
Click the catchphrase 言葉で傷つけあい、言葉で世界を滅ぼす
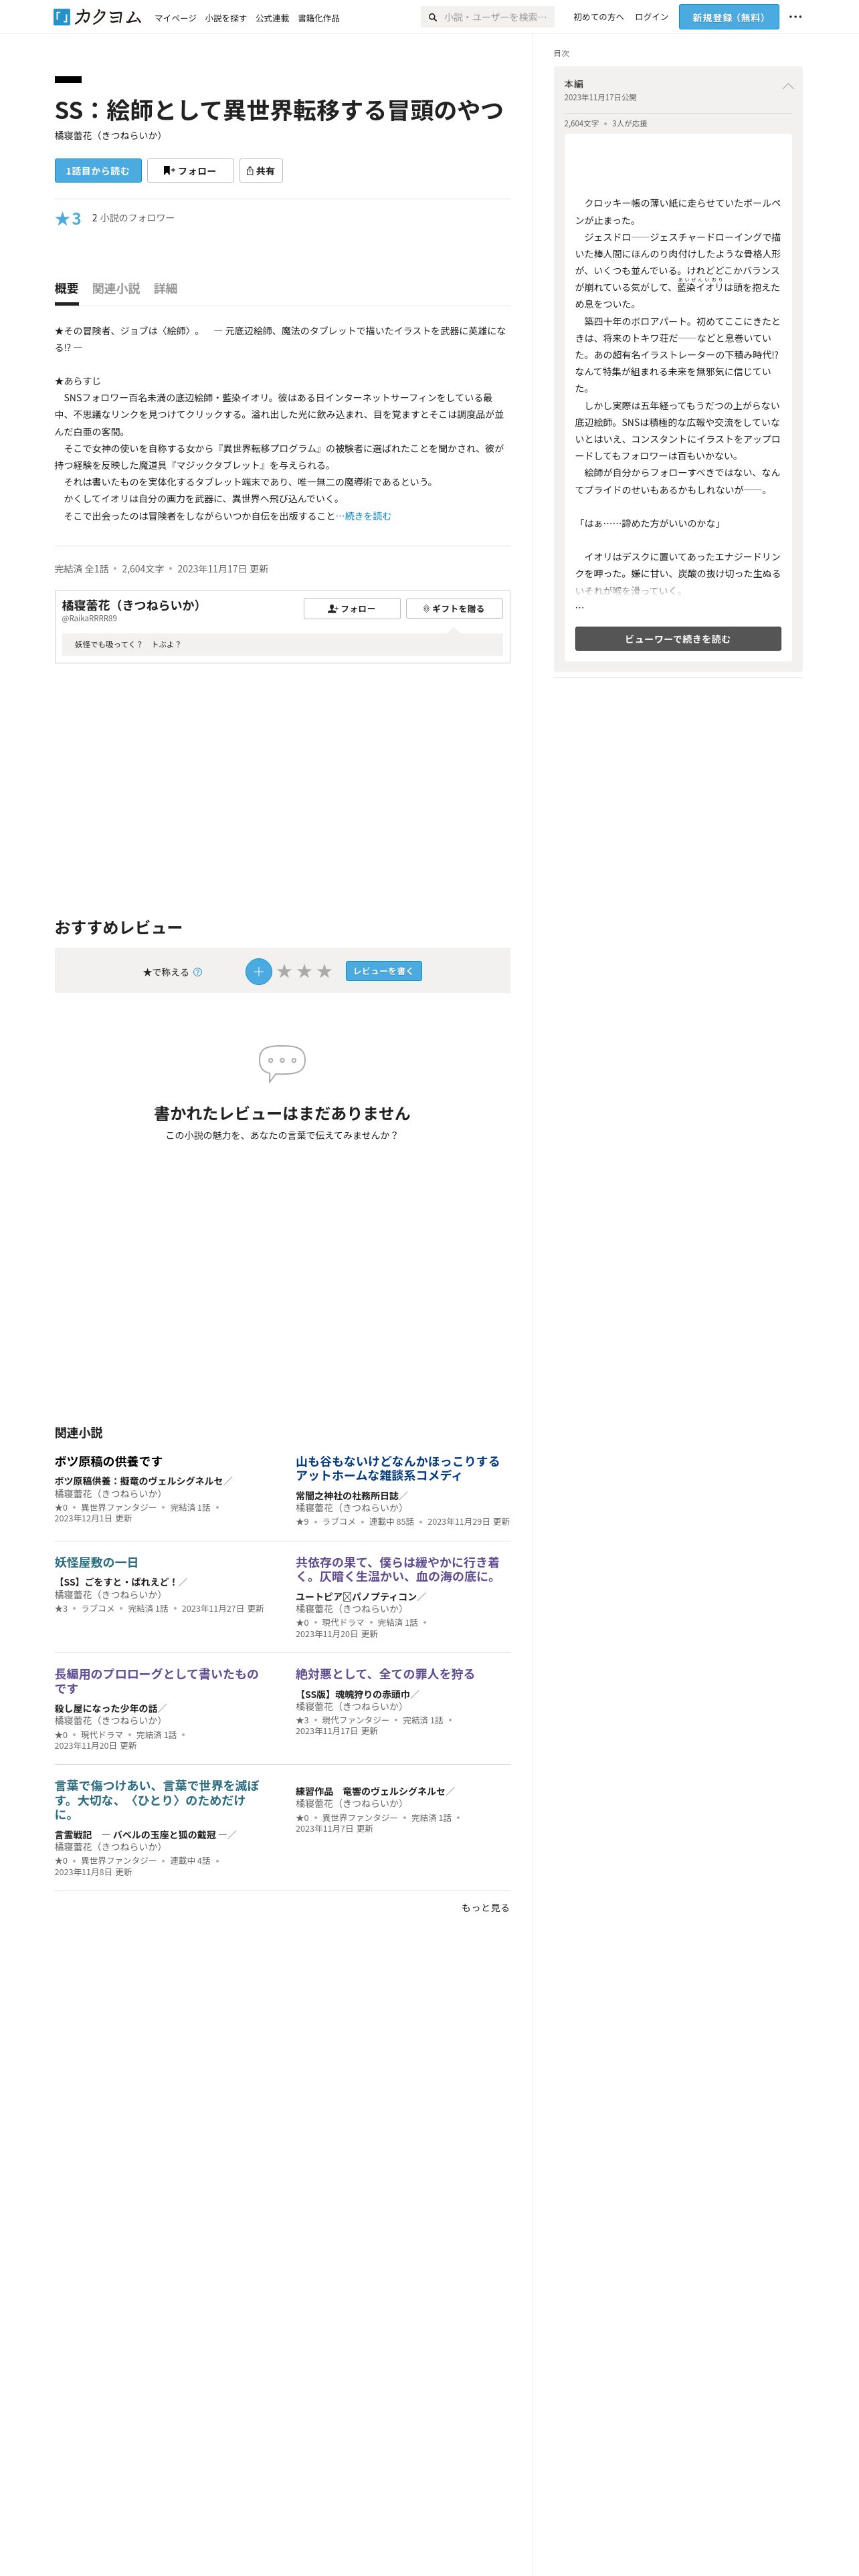pos(157,1801)
